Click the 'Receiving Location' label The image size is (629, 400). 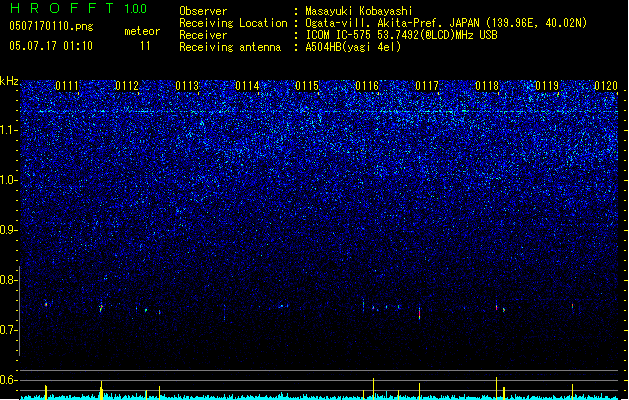(233, 23)
